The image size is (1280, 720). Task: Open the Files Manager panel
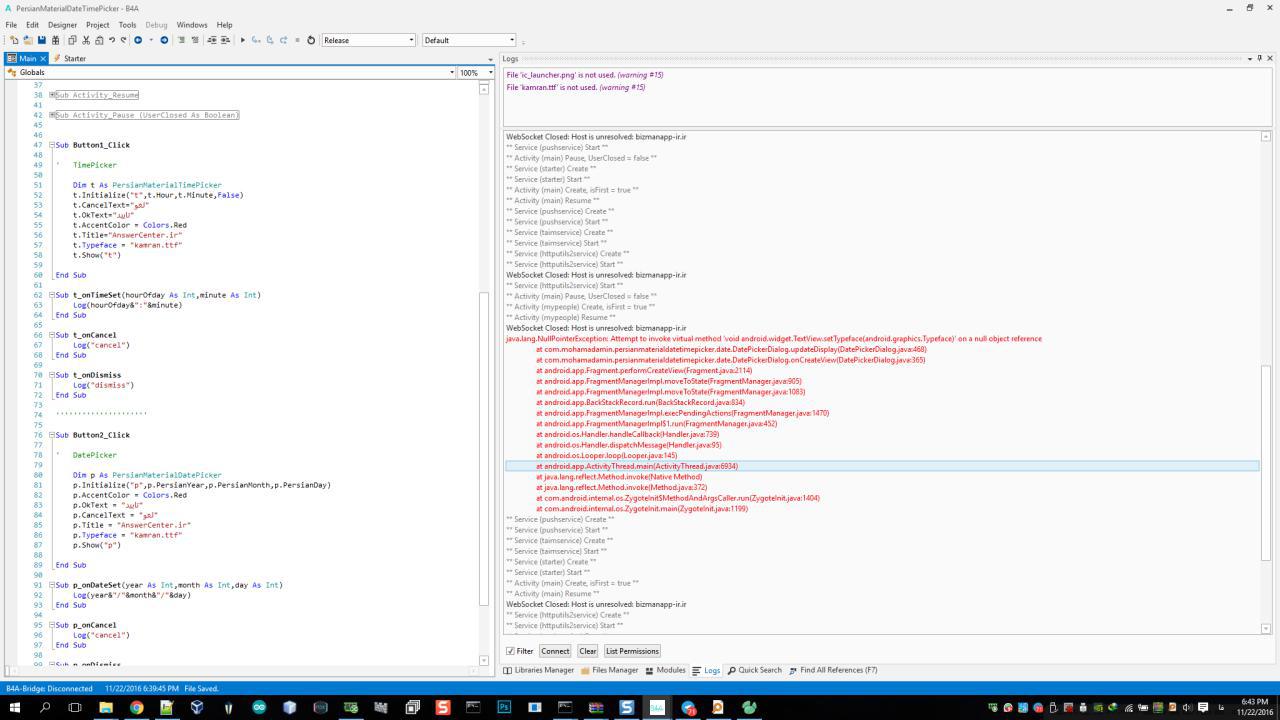pyautogui.click(x=609, y=670)
